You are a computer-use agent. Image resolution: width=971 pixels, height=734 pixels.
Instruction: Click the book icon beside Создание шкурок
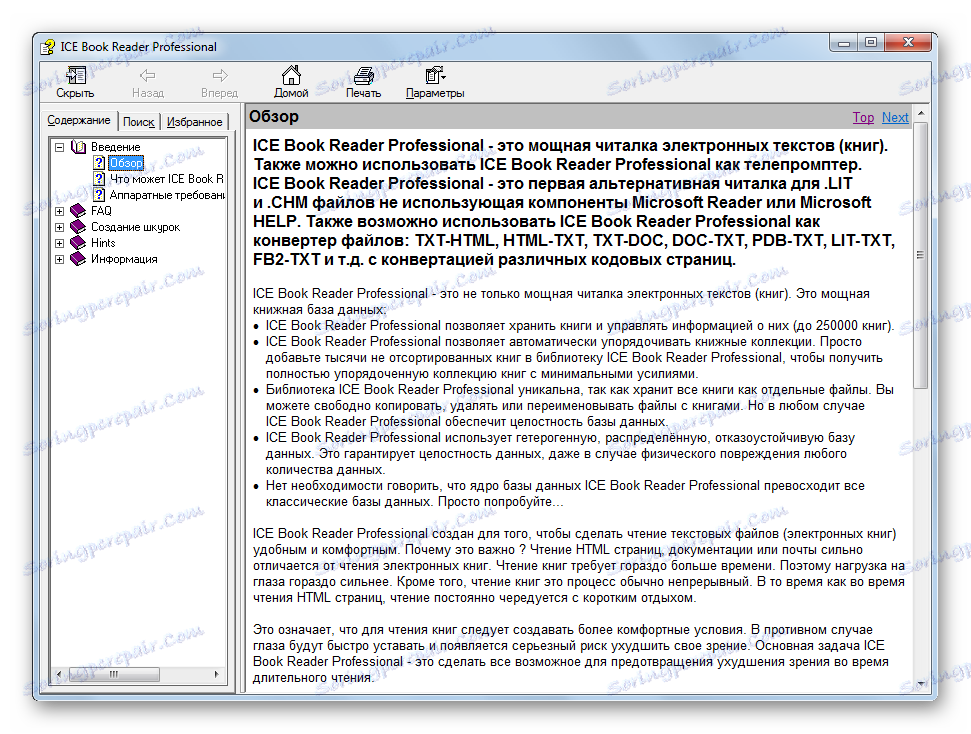(78, 227)
